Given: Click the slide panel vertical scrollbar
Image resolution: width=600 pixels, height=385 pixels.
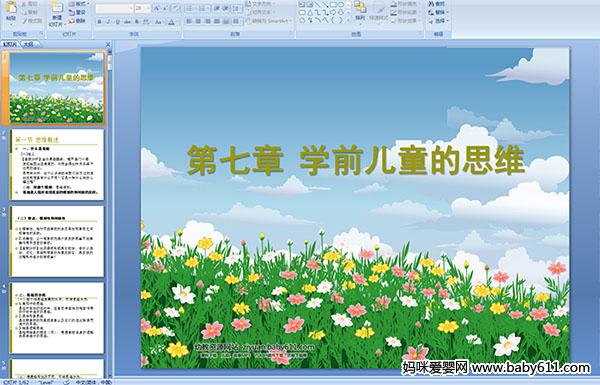Looking at the screenshot, I should click(110, 214).
